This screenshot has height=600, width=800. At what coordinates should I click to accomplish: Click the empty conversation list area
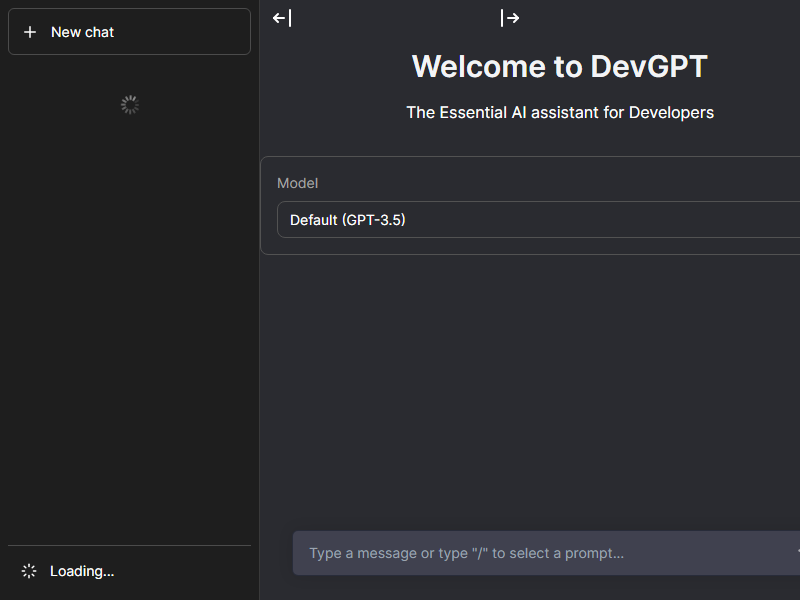129,320
